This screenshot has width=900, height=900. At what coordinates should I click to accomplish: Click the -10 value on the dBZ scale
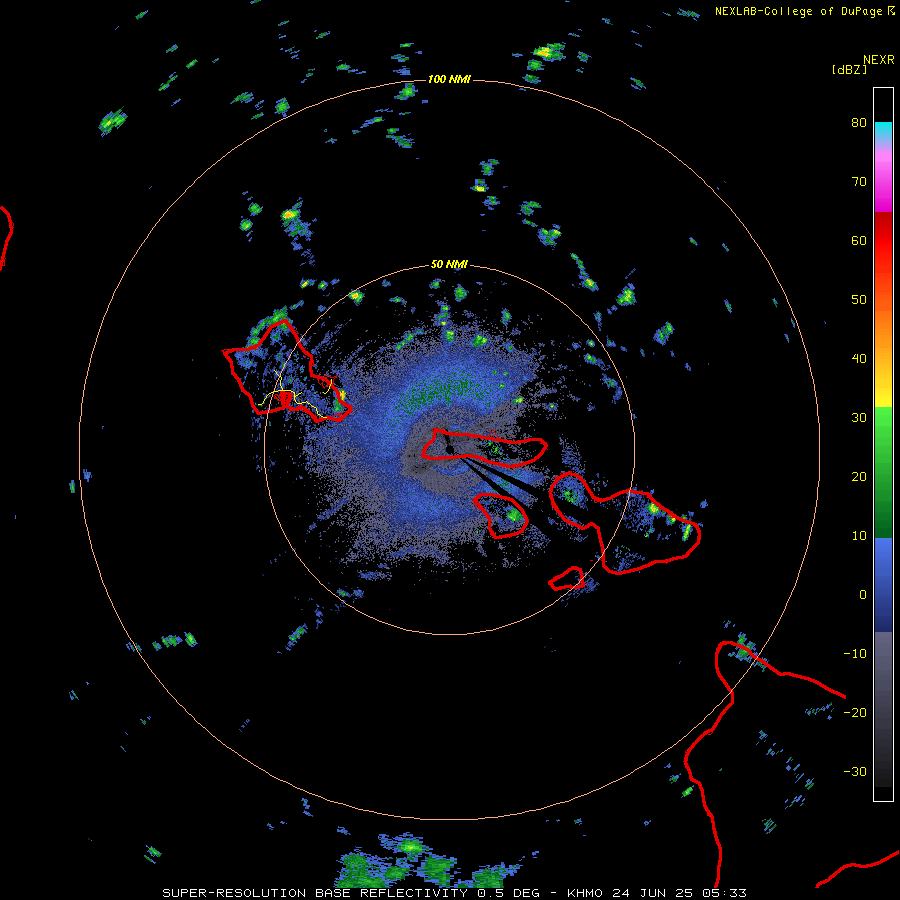[x=855, y=654]
